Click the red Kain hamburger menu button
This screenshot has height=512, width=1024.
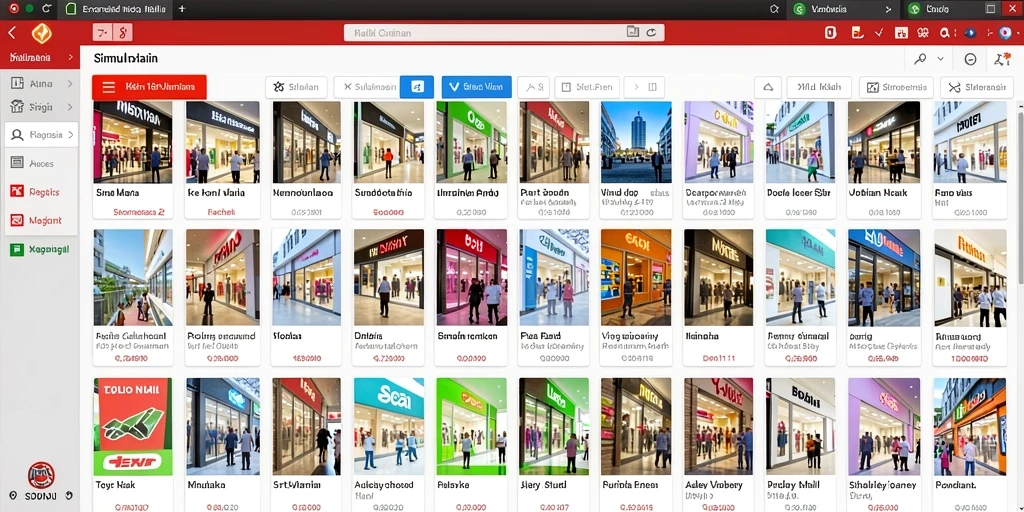[x=149, y=87]
